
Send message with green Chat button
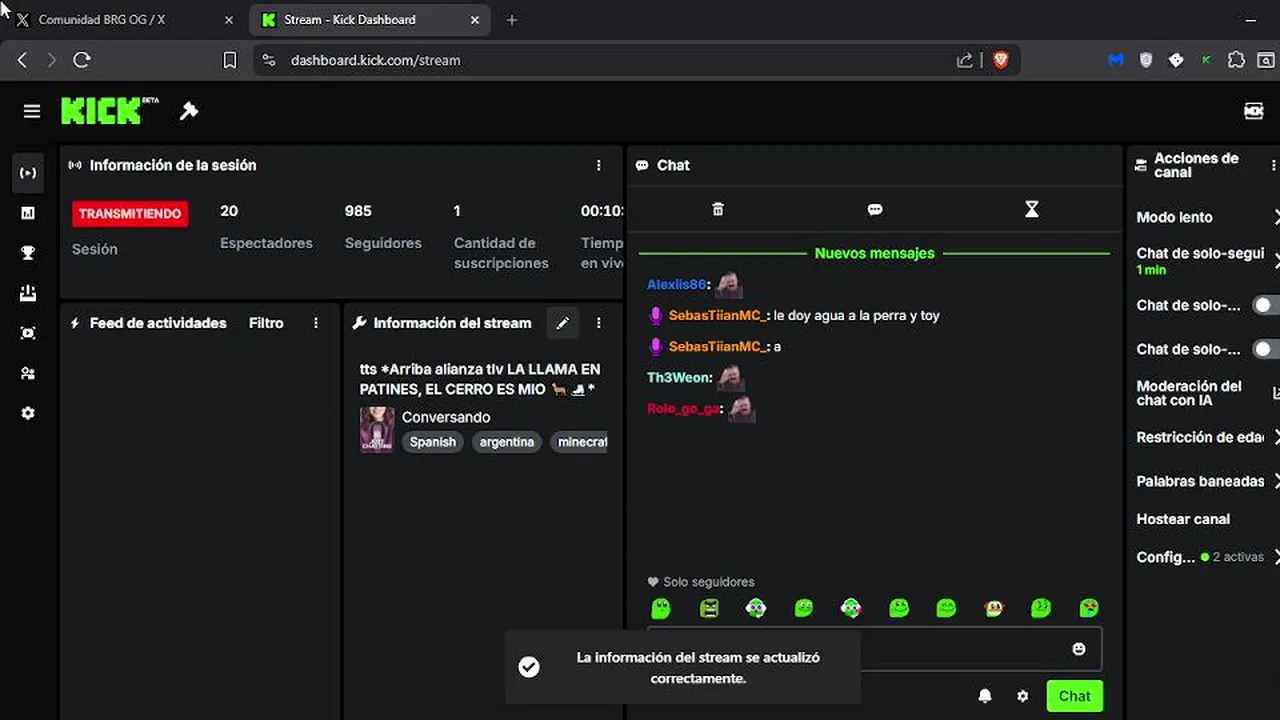(1074, 696)
